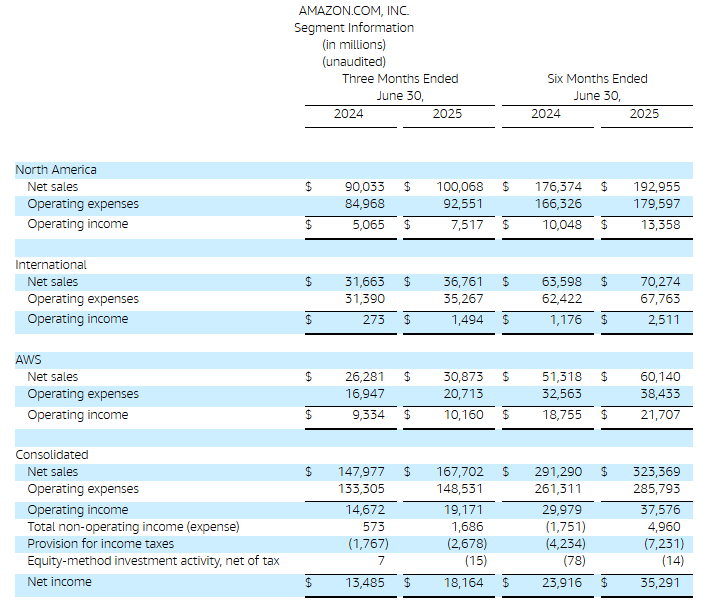Click the "(in millions)" note
This screenshot has width=709, height=601.
click(354, 45)
